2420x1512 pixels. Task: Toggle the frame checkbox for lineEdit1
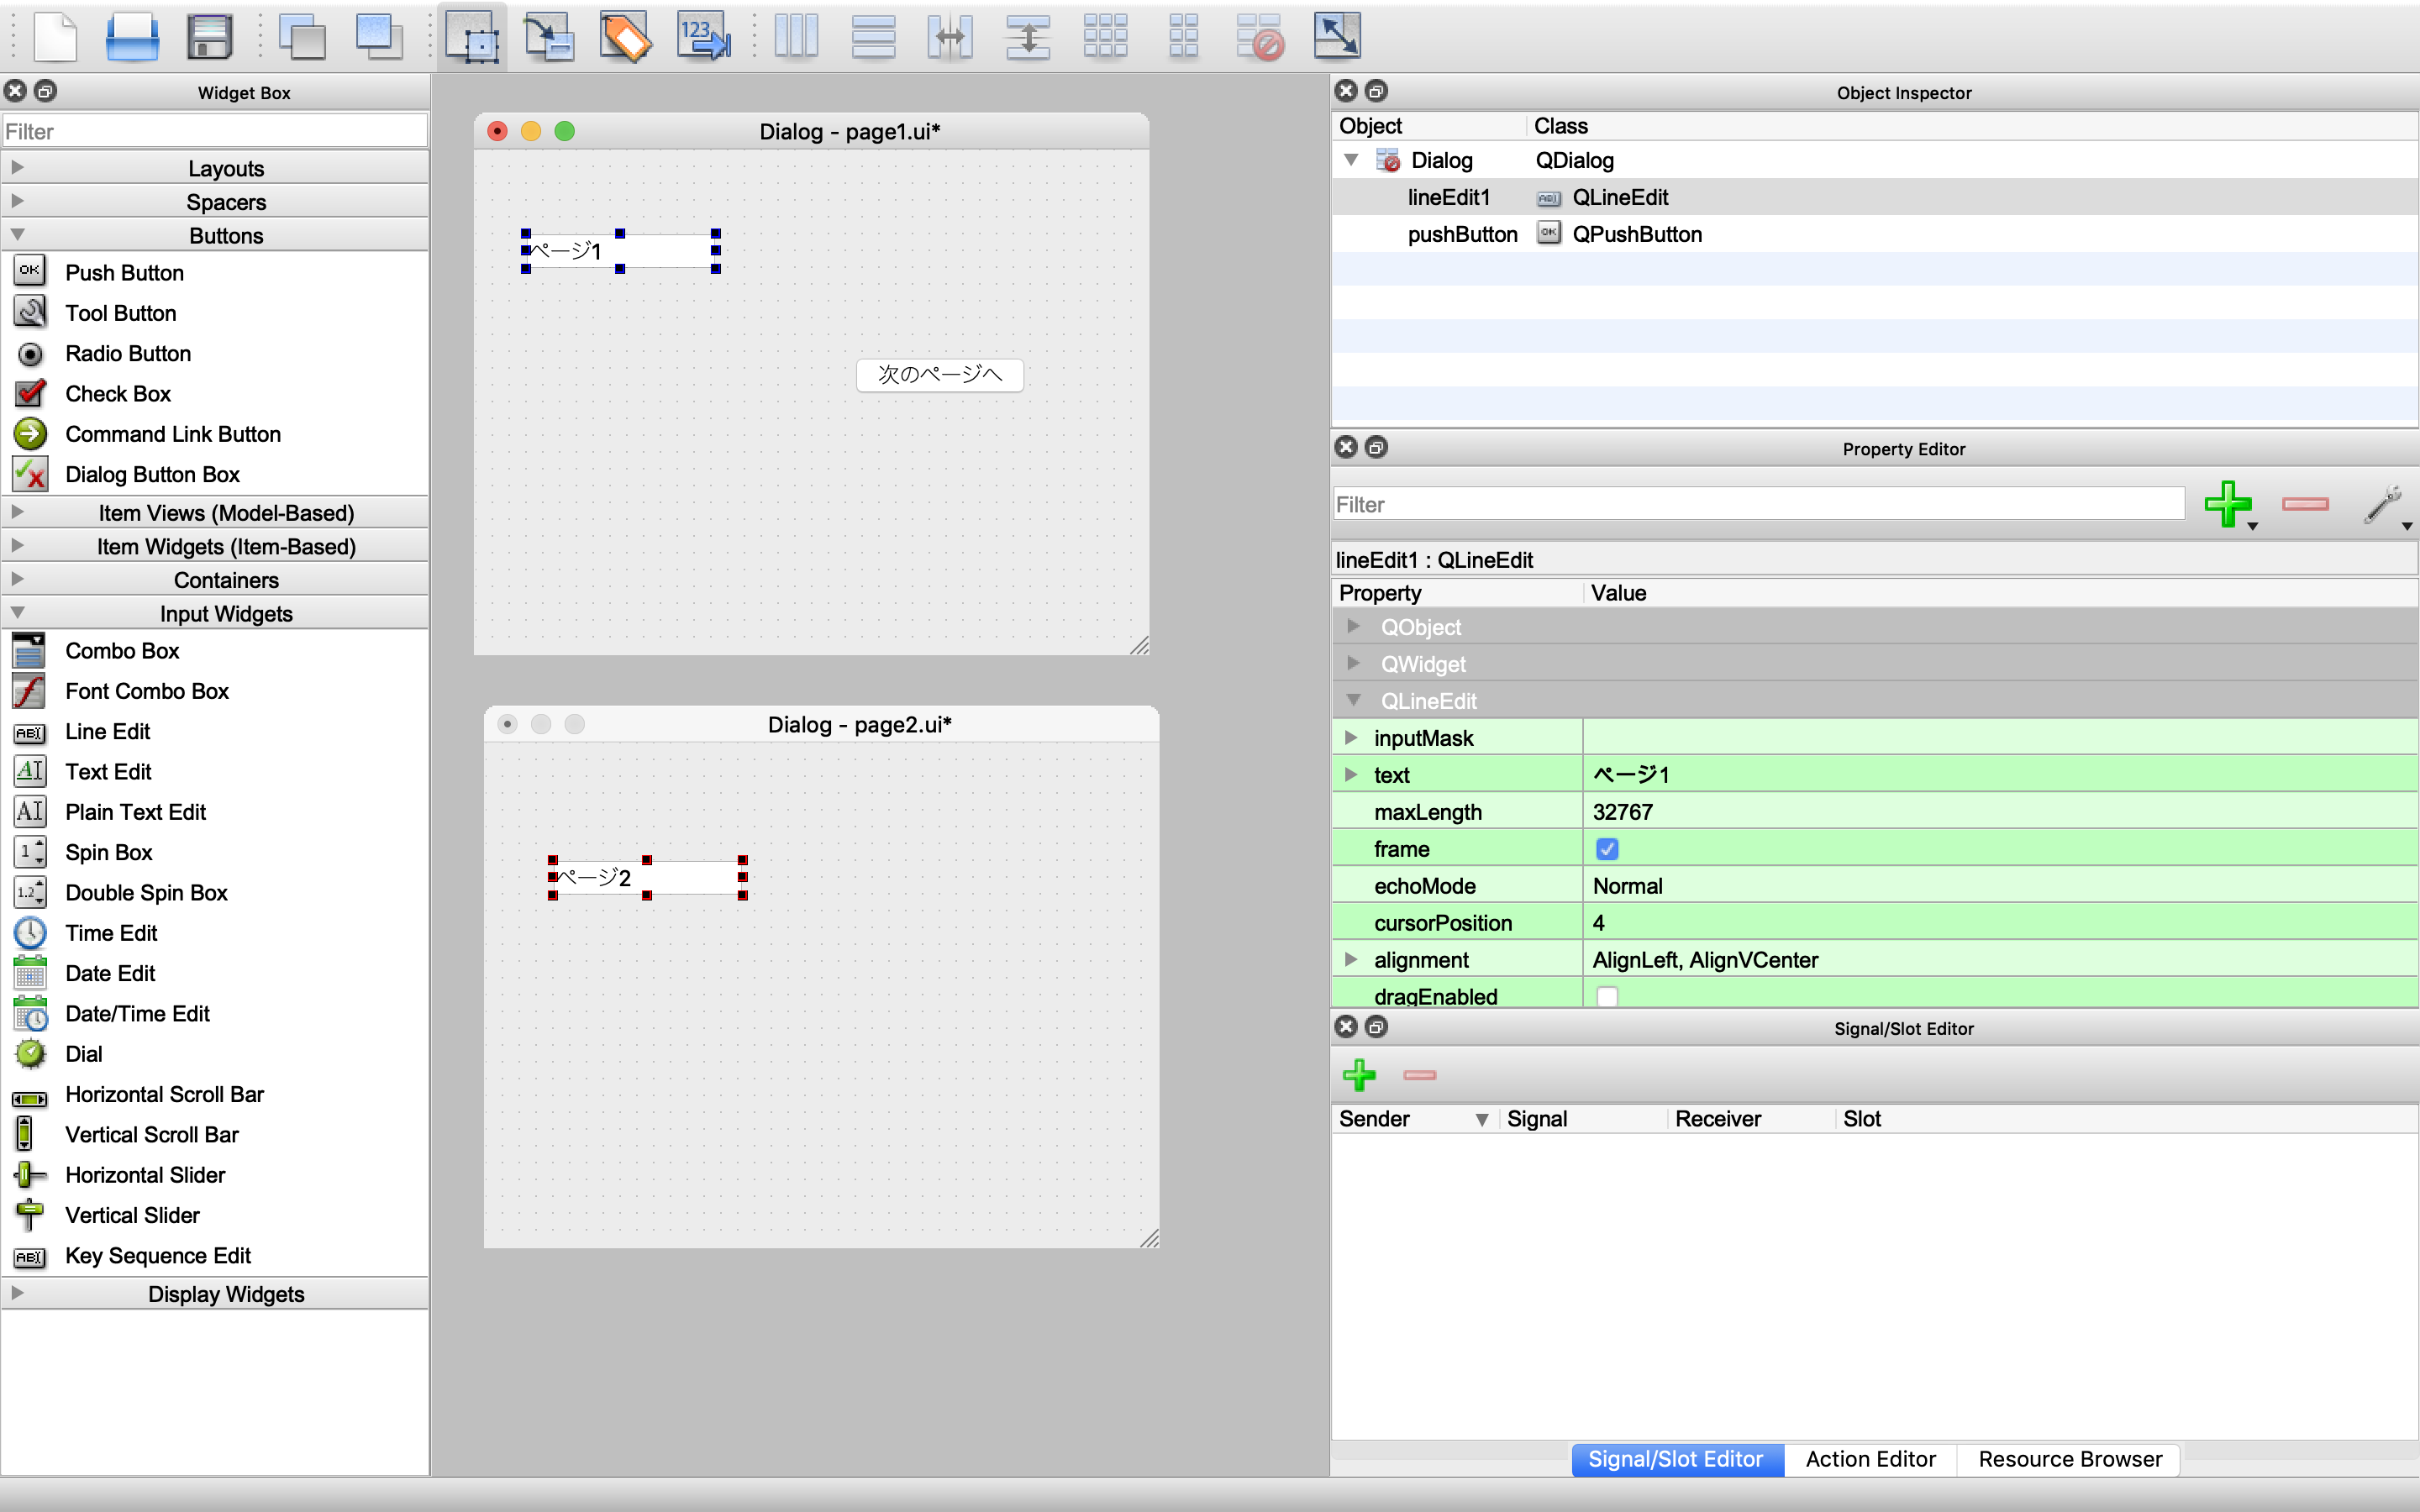(x=1607, y=848)
